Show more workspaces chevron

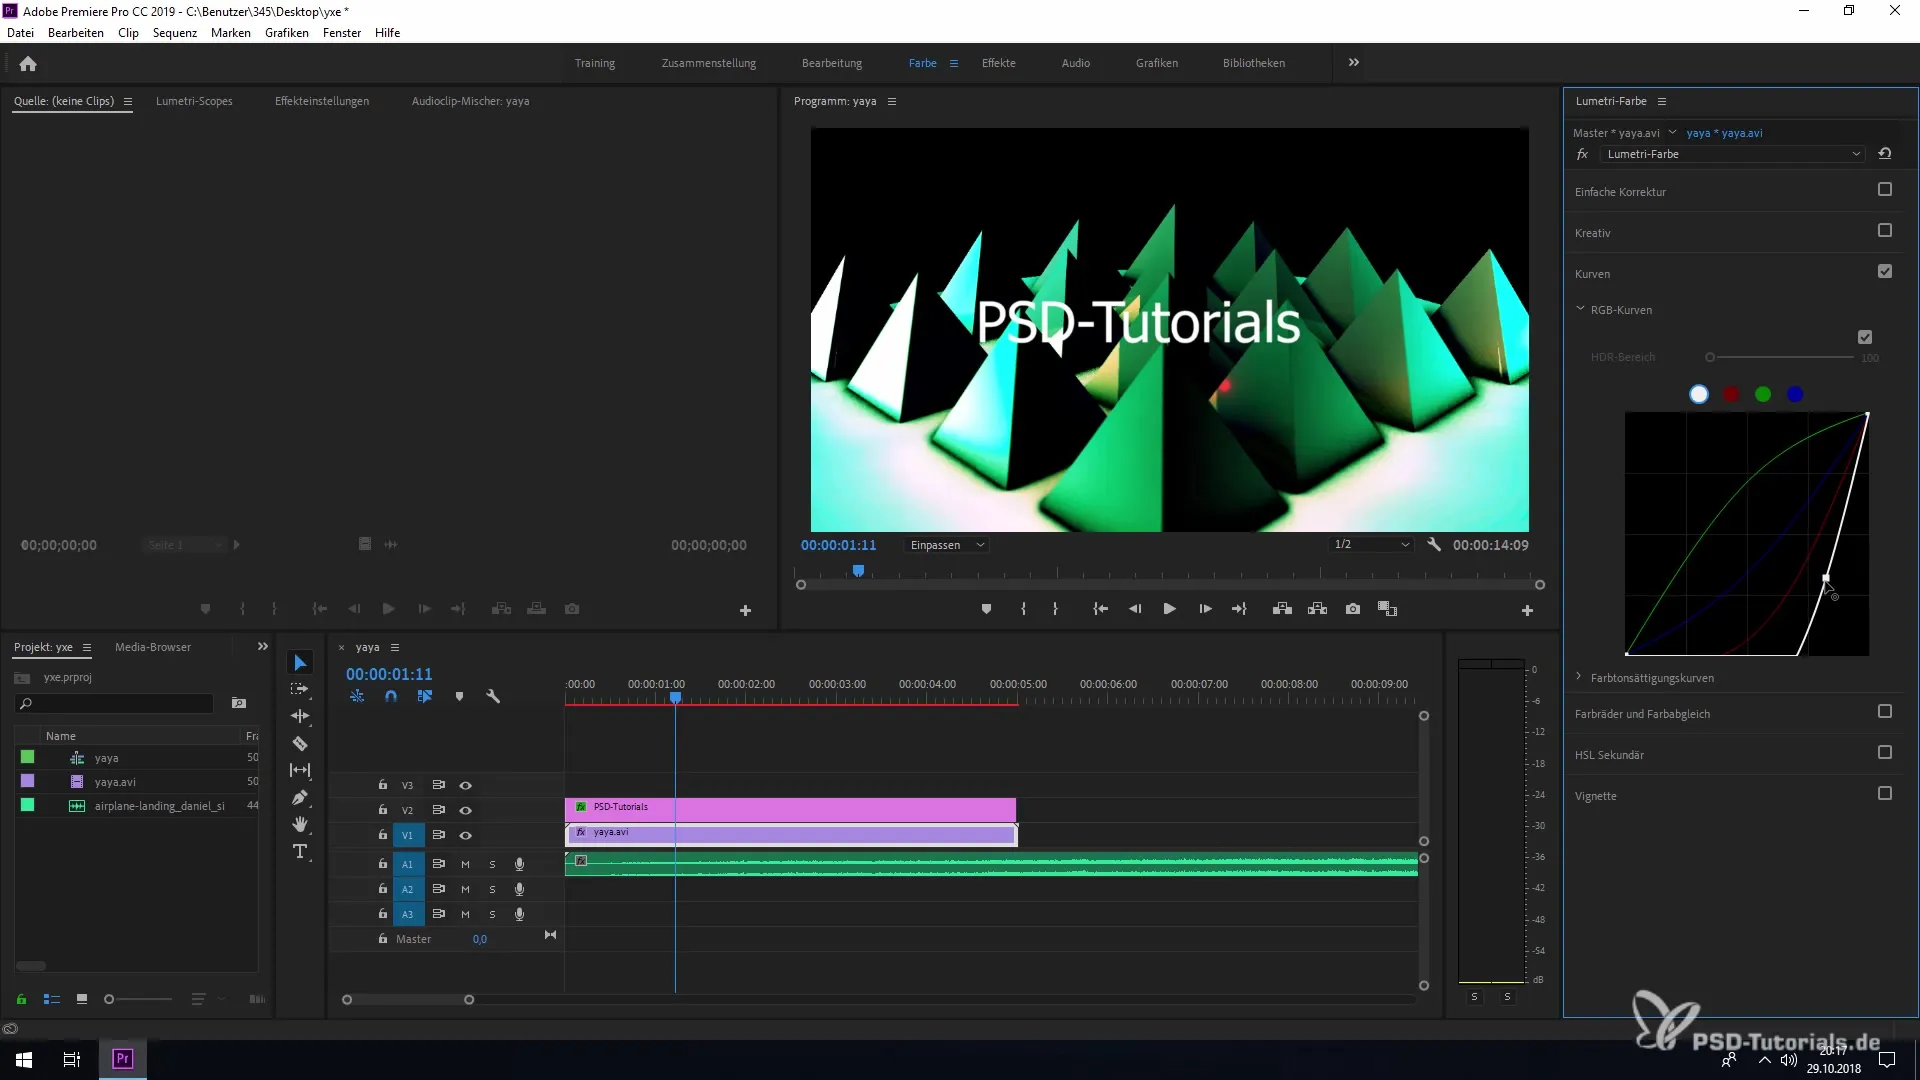point(1354,62)
